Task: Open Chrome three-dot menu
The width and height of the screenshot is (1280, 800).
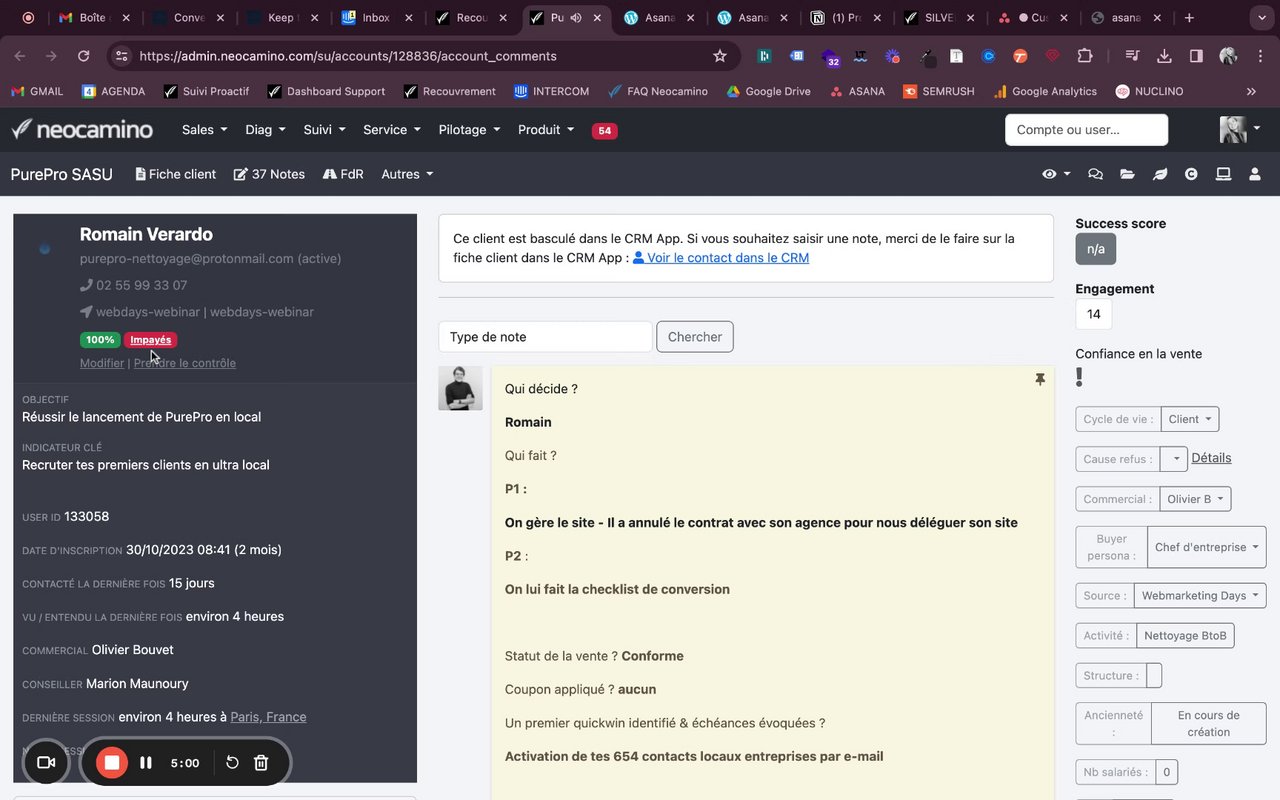Action: point(1258,56)
